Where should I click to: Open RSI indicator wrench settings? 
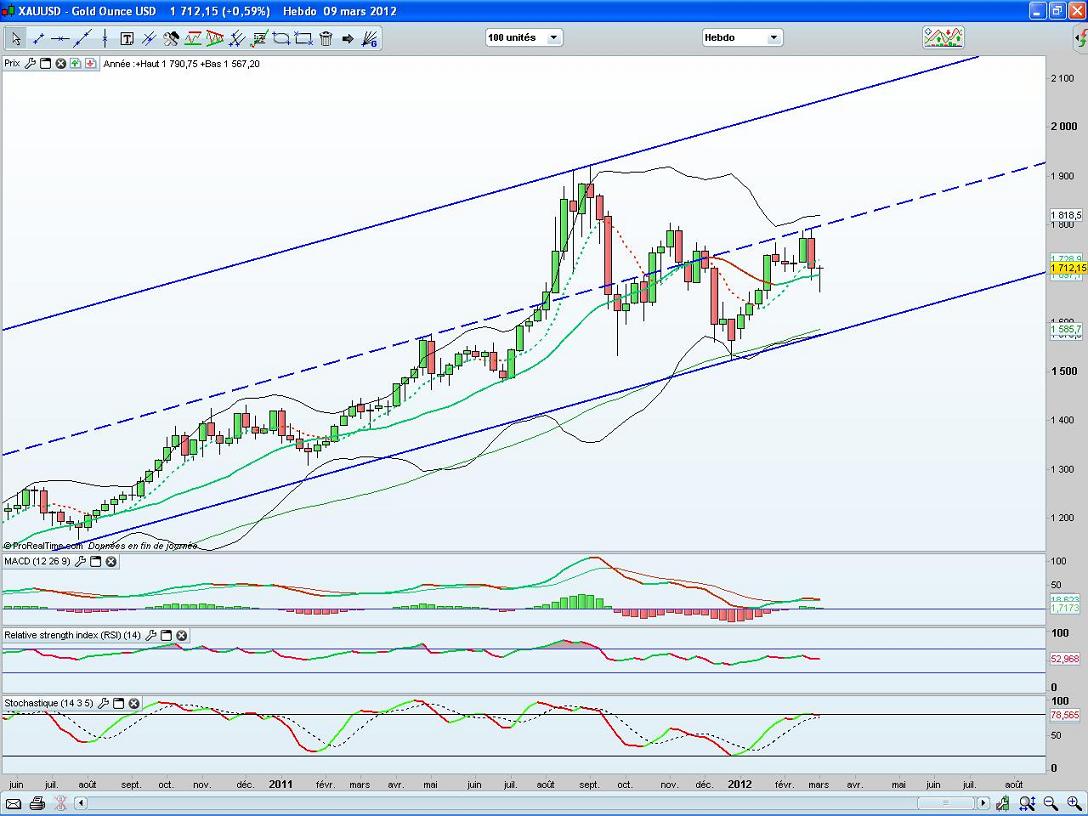151,635
